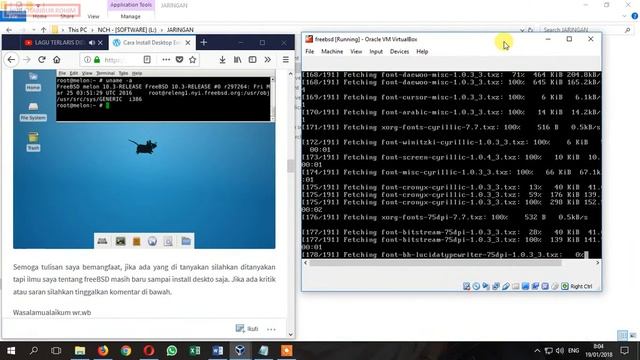640x360 pixels.
Task: Open Windows taskbar search
Action: [x=34, y=351]
